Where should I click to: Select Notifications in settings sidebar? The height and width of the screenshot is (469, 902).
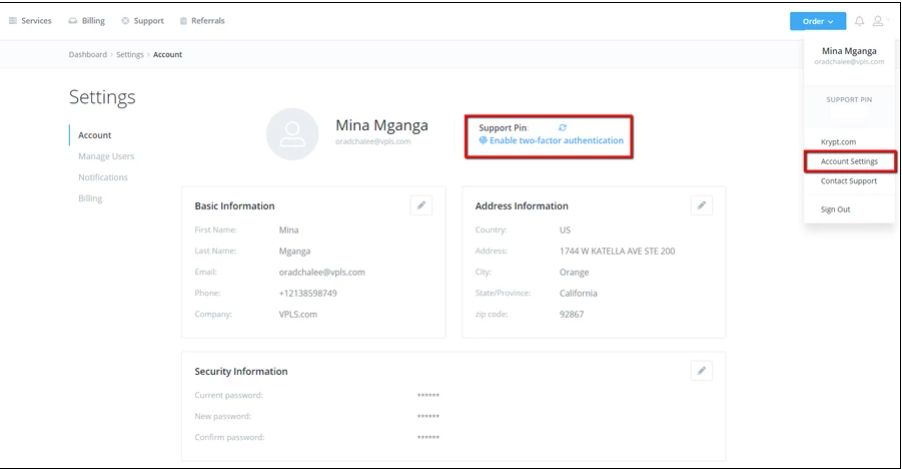(103, 177)
